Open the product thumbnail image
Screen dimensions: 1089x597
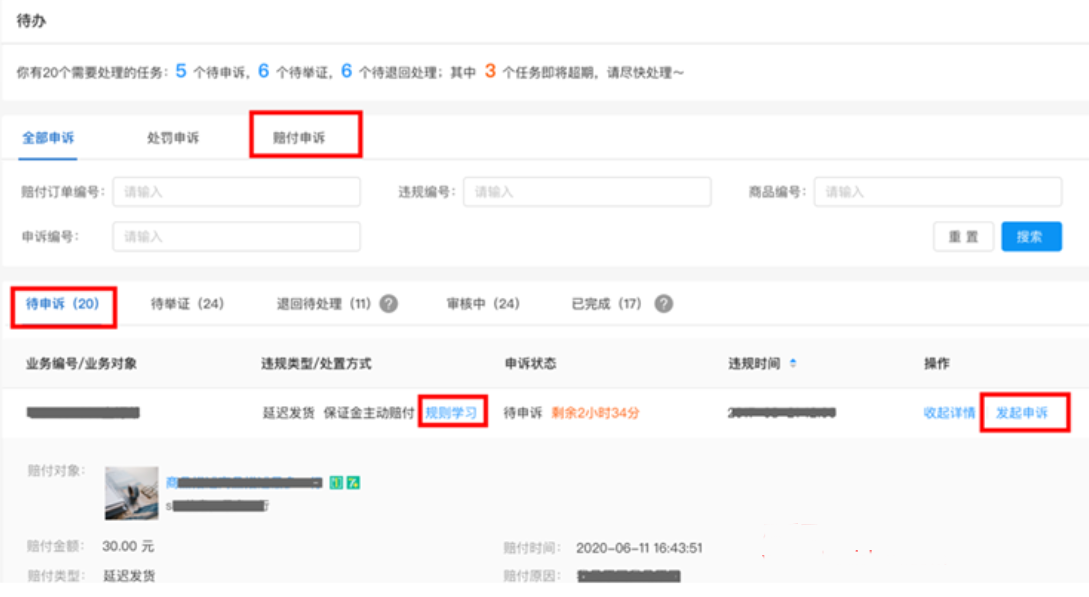(132, 493)
